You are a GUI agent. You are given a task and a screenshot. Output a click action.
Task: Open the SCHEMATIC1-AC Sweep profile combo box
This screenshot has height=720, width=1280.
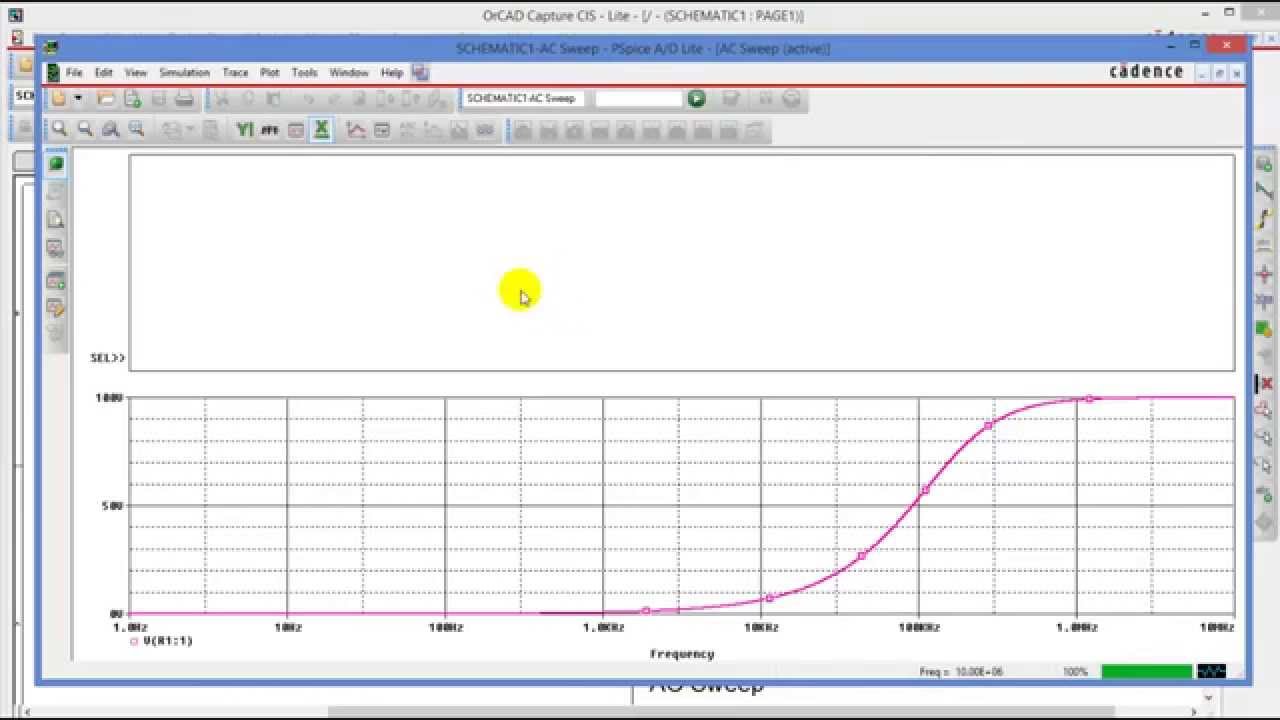[524, 98]
